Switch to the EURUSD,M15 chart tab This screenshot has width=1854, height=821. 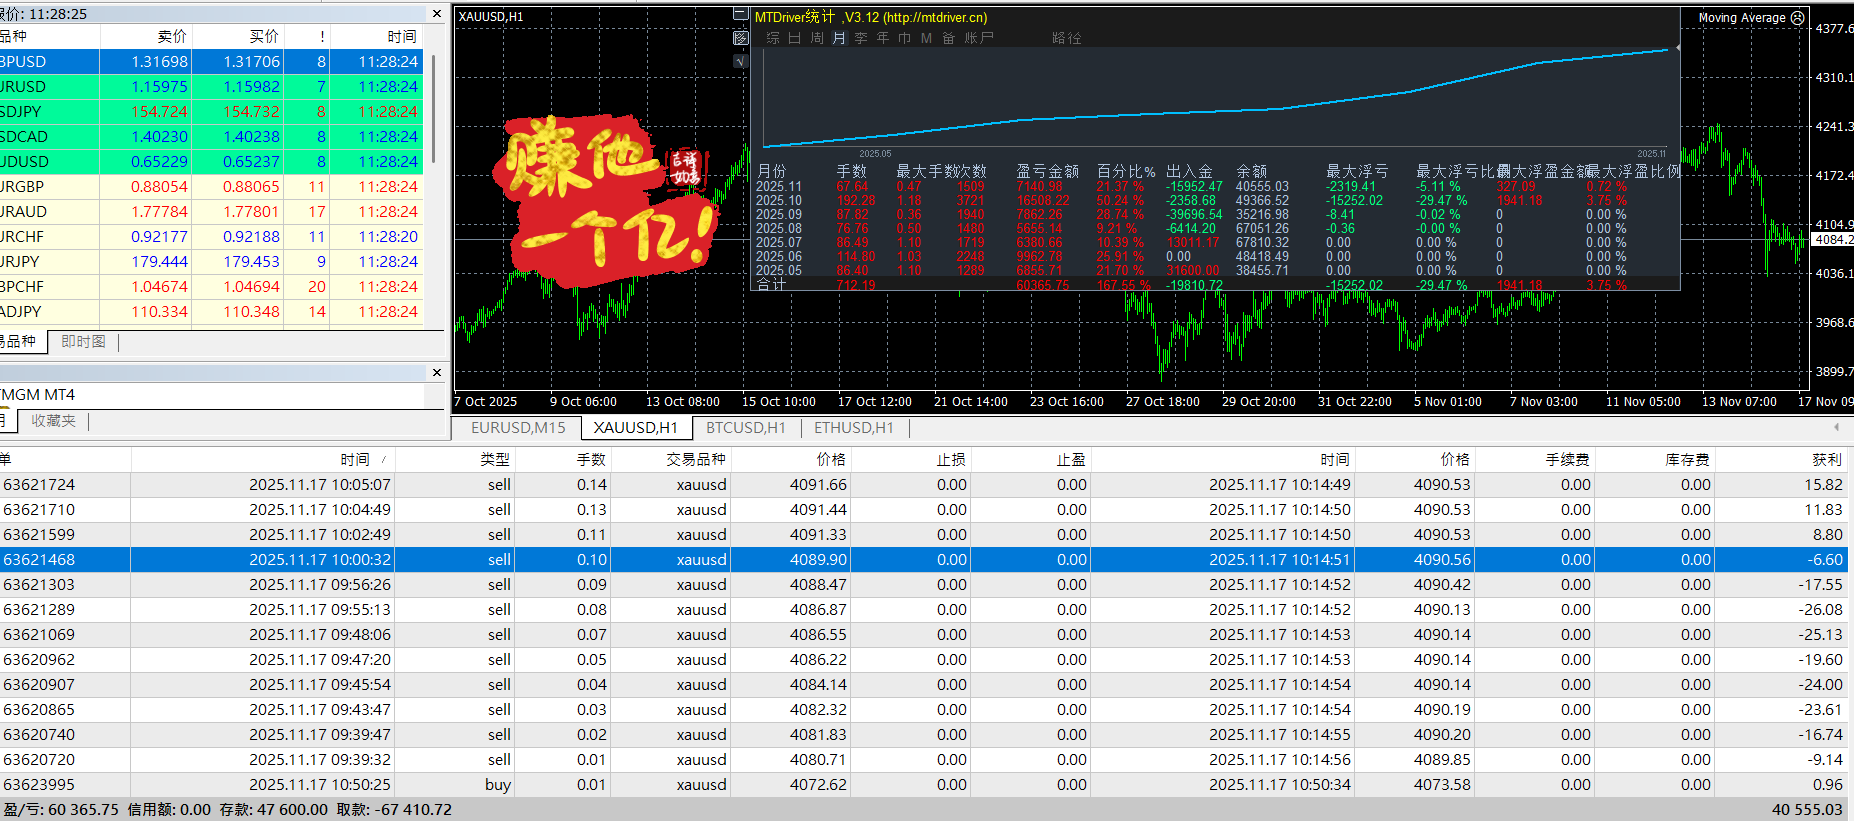(518, 428)
